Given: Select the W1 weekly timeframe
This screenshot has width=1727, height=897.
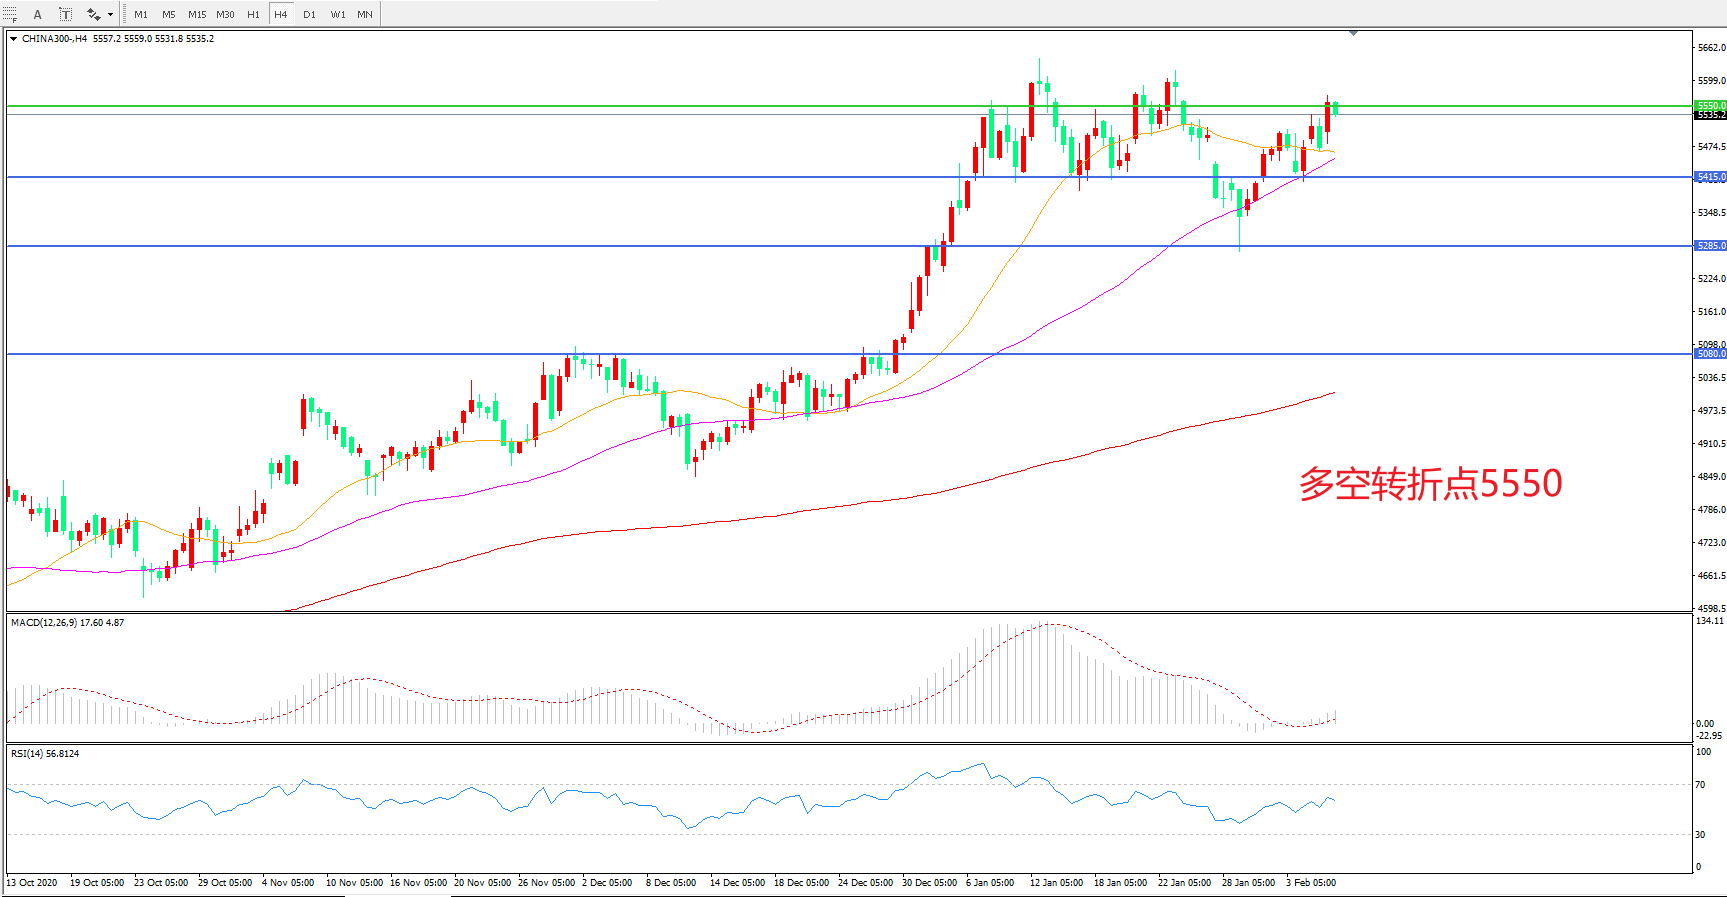Looking at the screenshot, I should pos(338,14).
